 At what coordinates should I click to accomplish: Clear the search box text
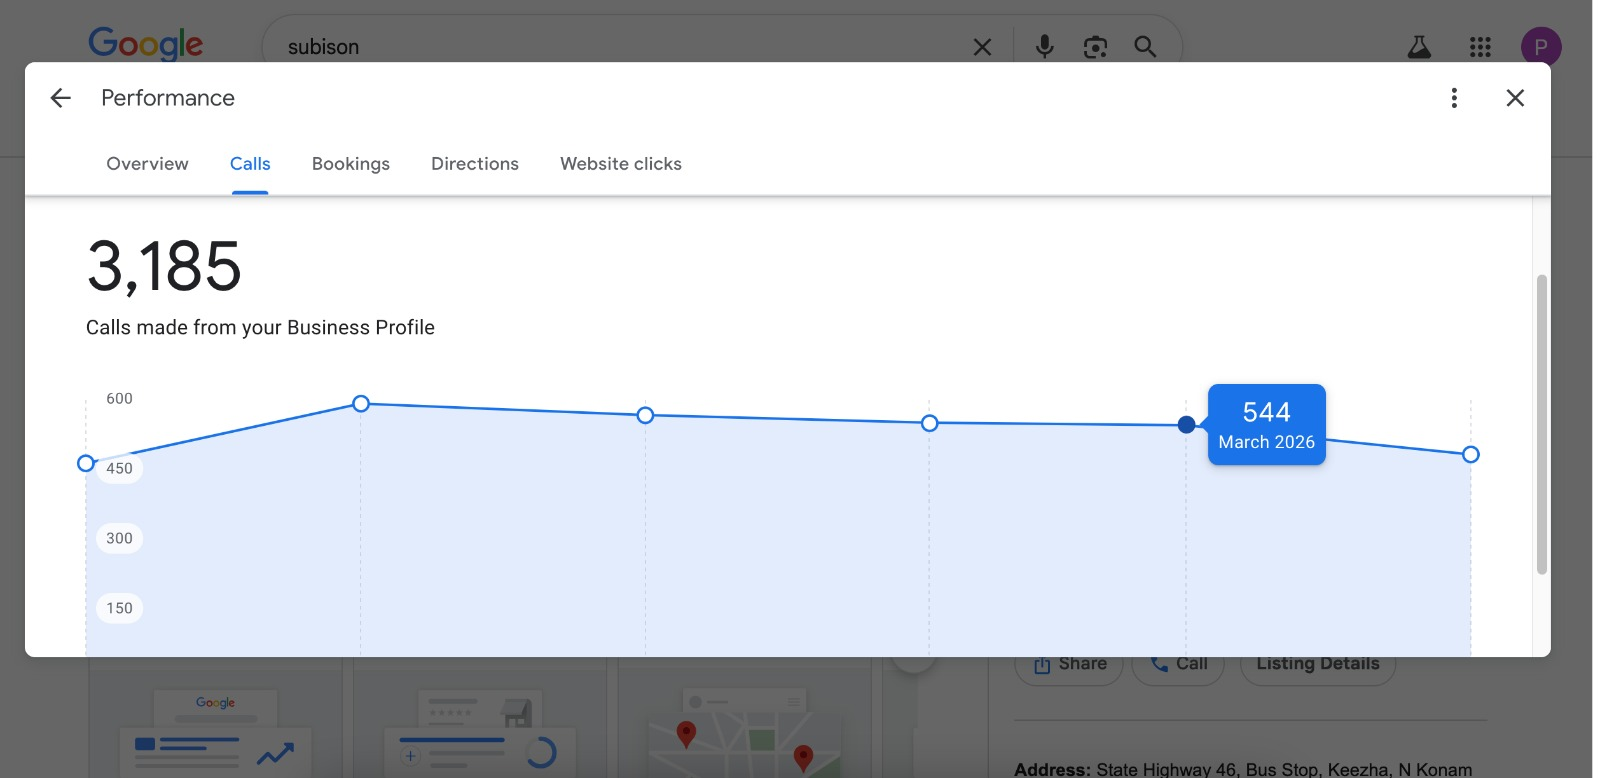click(982, 47)
